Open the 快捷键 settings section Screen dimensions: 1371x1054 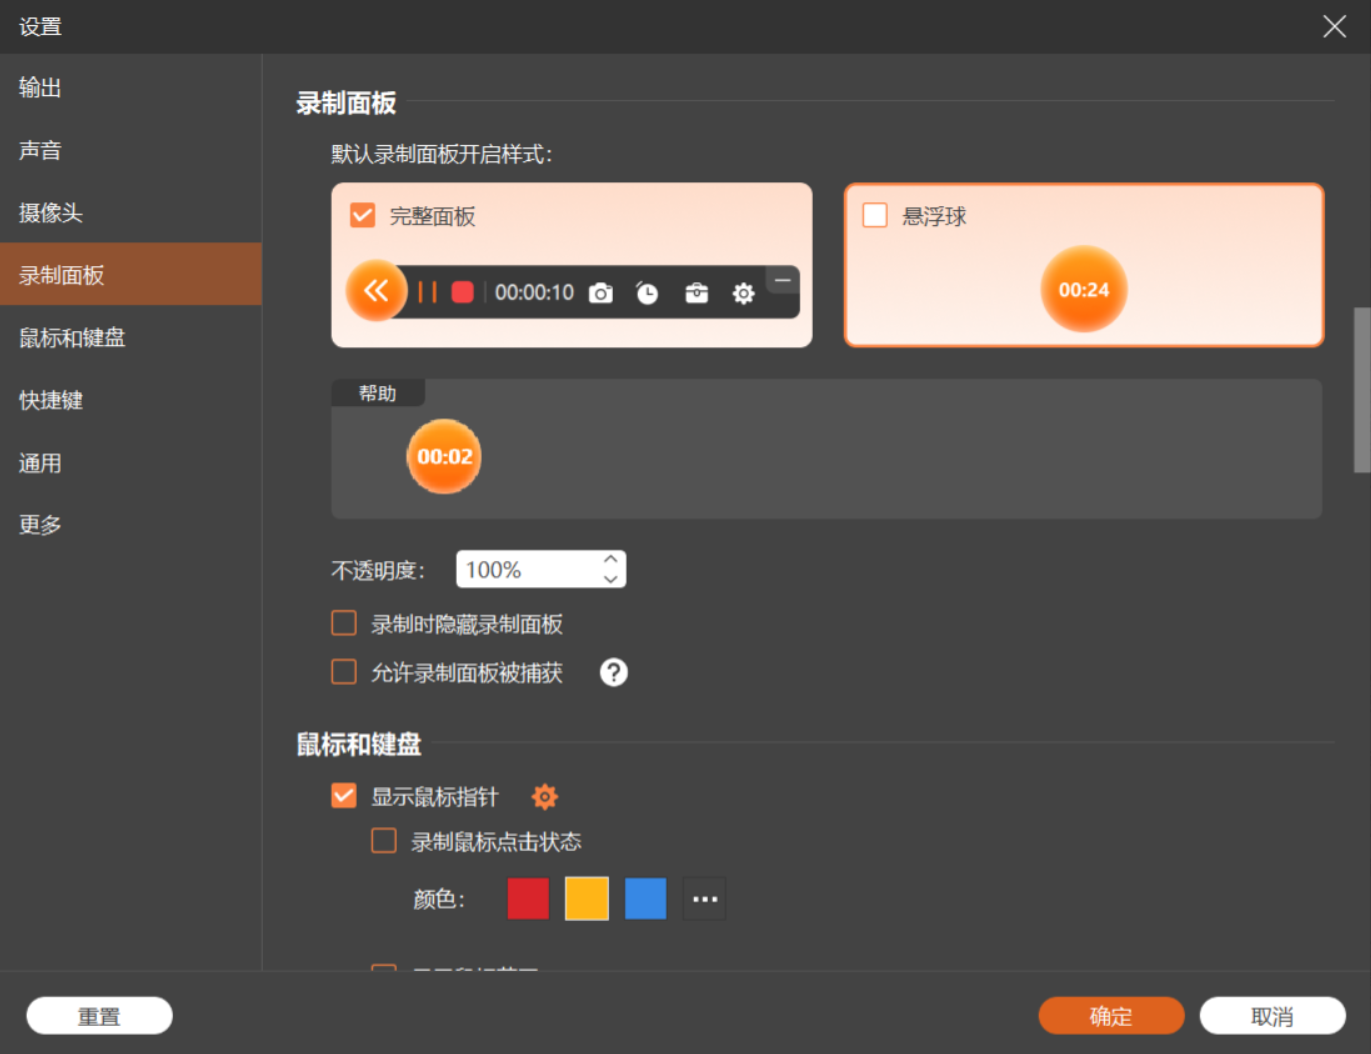131,400
